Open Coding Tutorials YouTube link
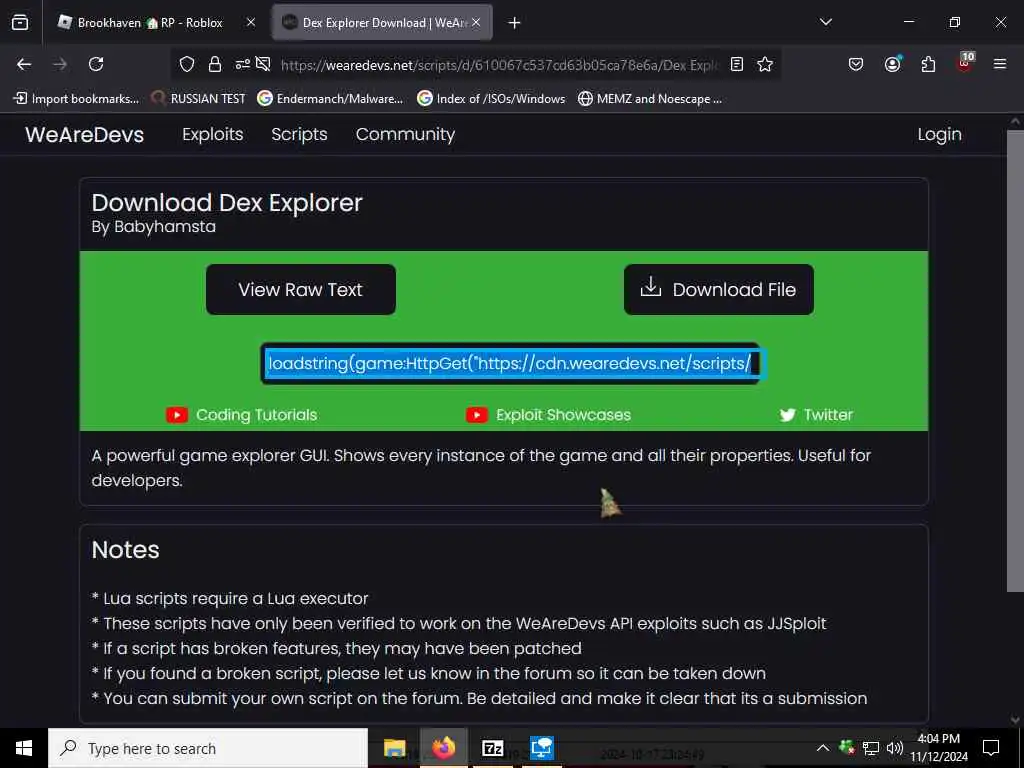The width and height of the screenshot is (1024, 768). (242, 415)
